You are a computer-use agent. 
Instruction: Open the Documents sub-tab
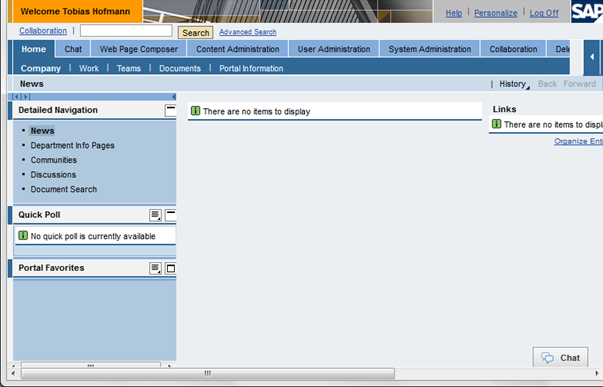[180, 68]
